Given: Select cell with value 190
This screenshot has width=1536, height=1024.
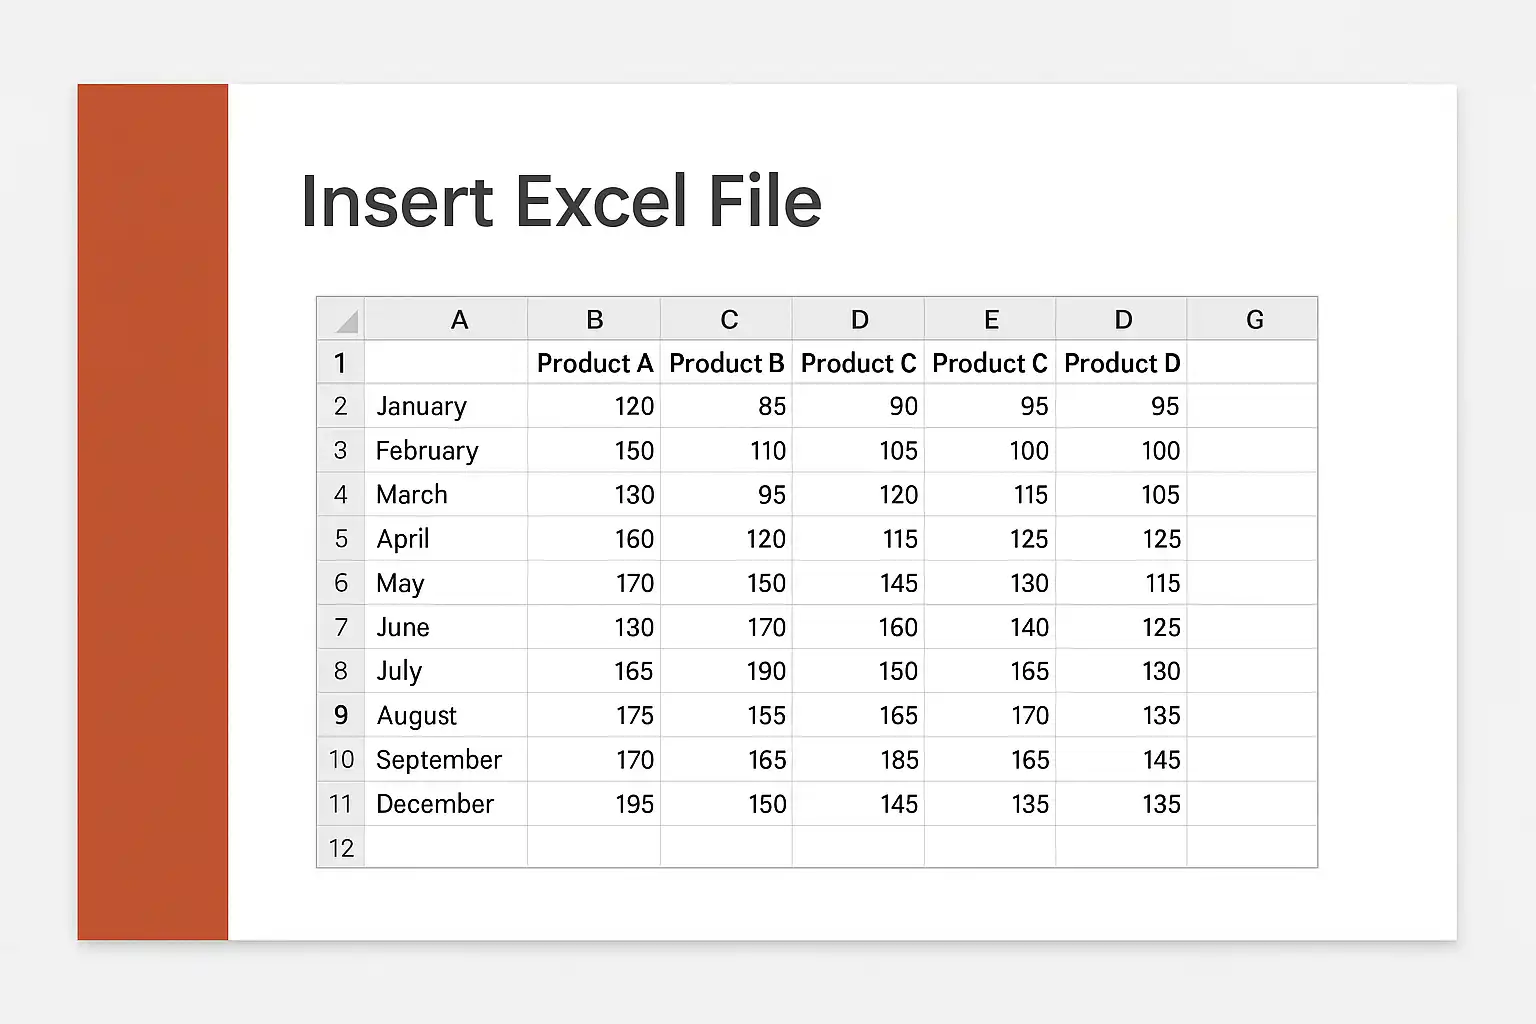Looking at the screenshot, I should 726,671.
